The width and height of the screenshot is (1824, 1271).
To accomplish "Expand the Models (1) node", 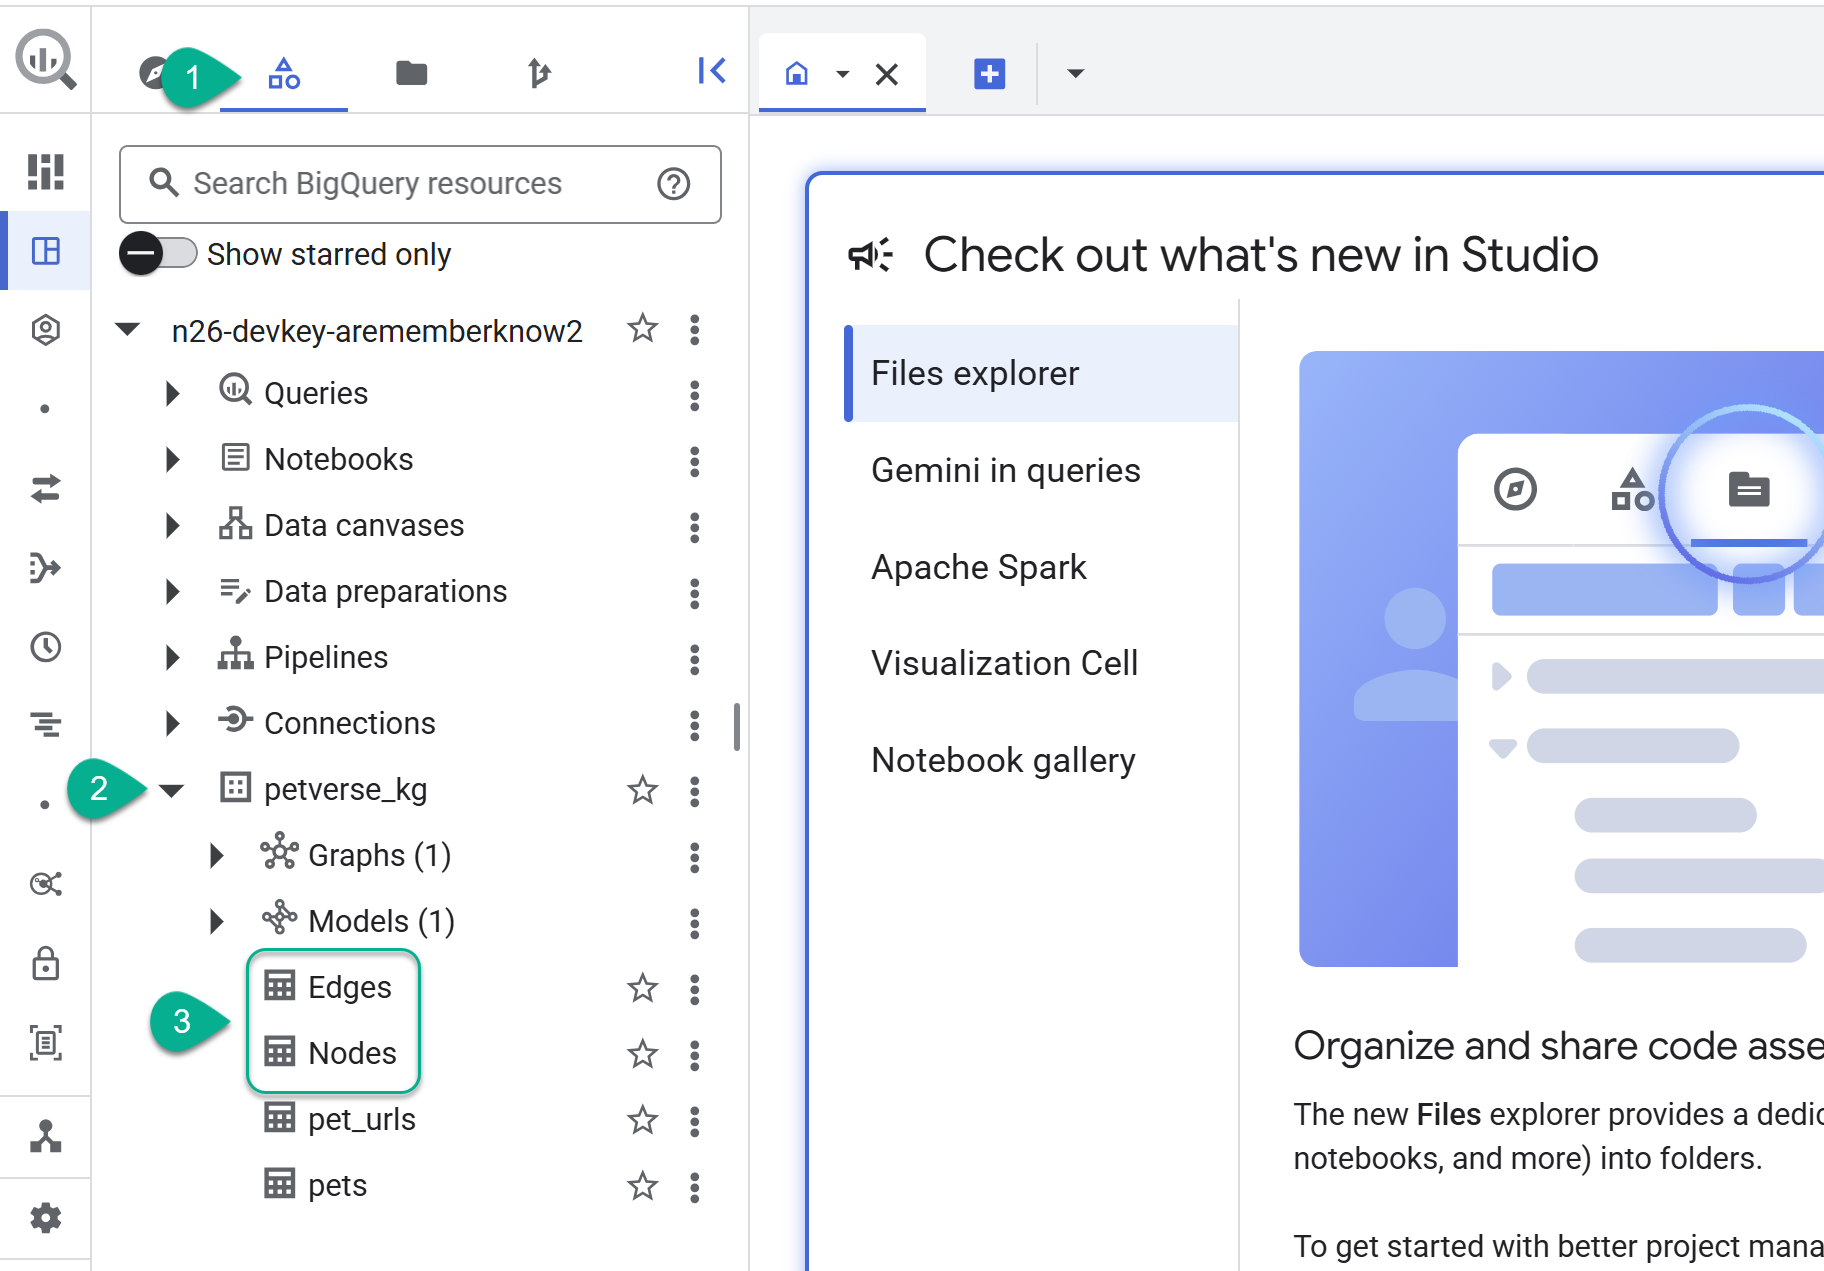I will (216, 922).
